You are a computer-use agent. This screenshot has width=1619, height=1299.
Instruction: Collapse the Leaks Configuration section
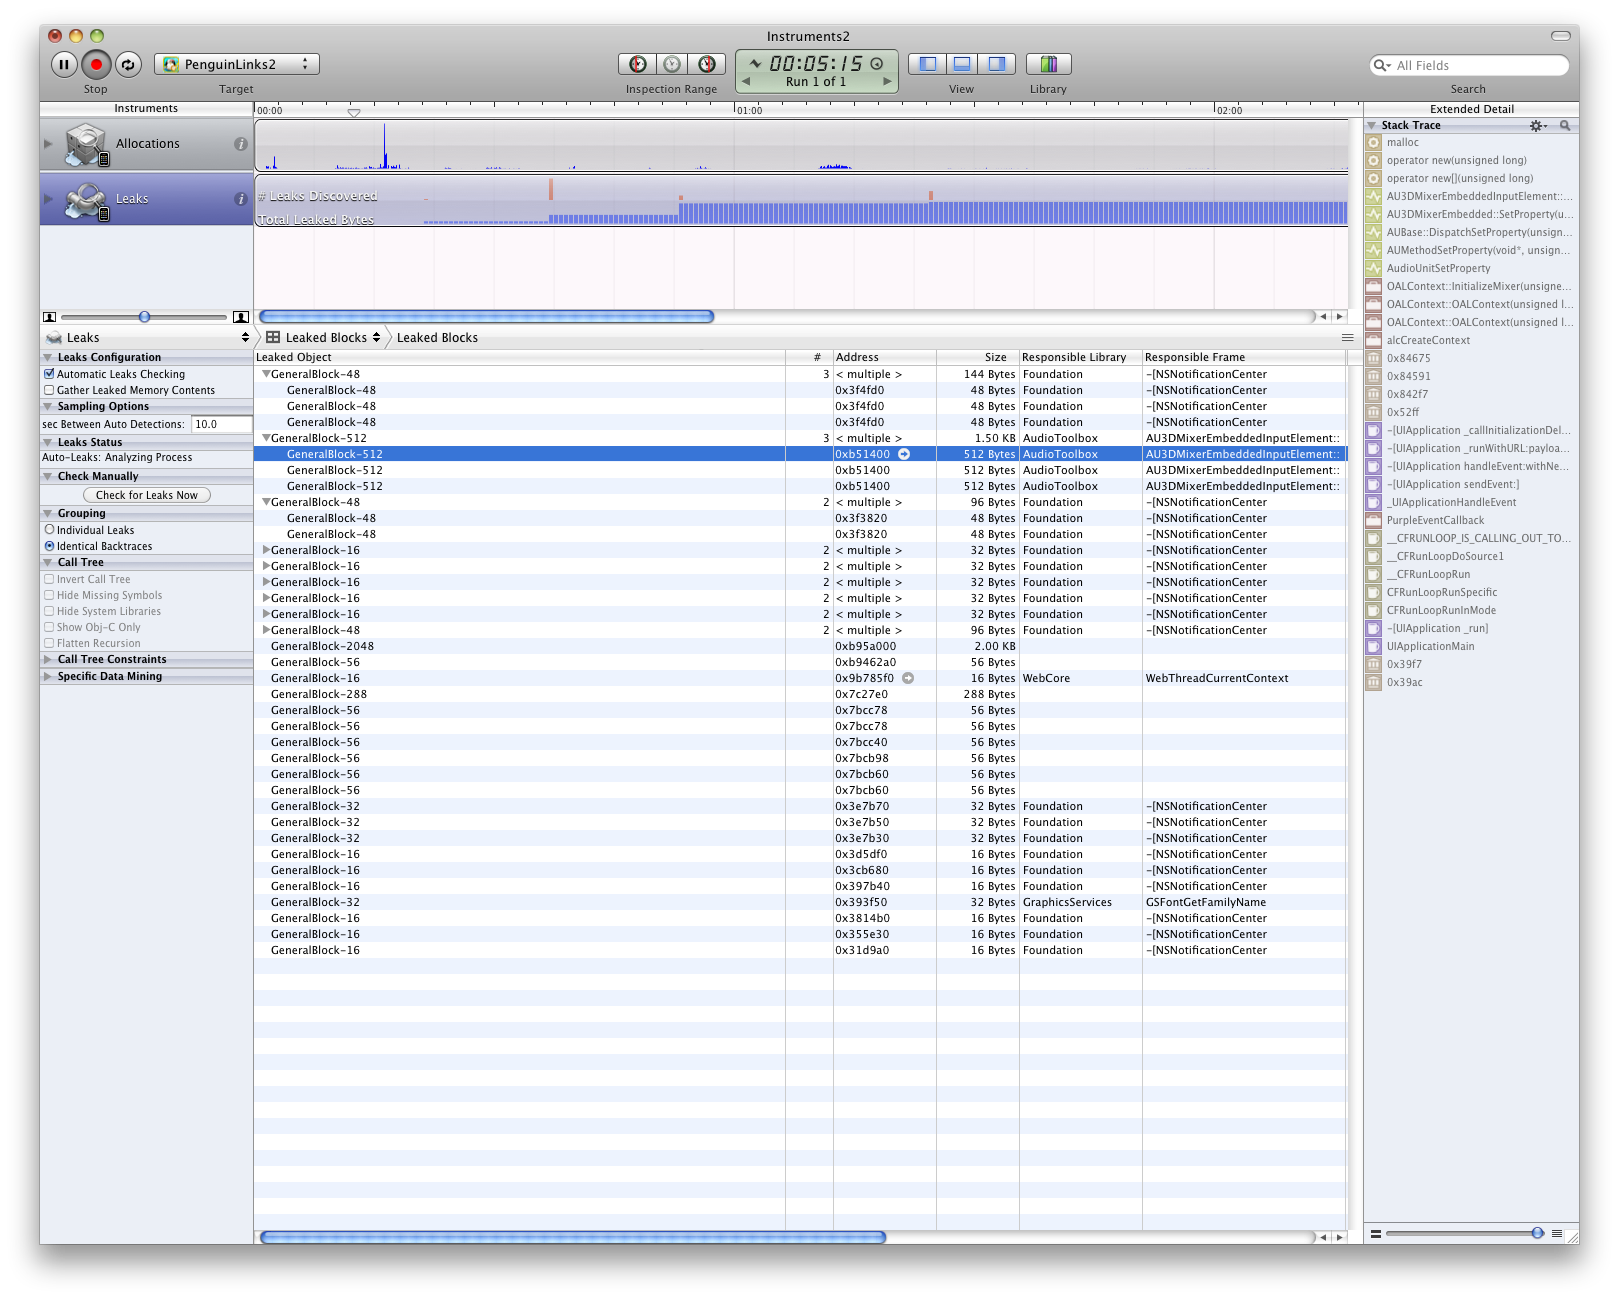pyautogui.click(x=48, y=357)
